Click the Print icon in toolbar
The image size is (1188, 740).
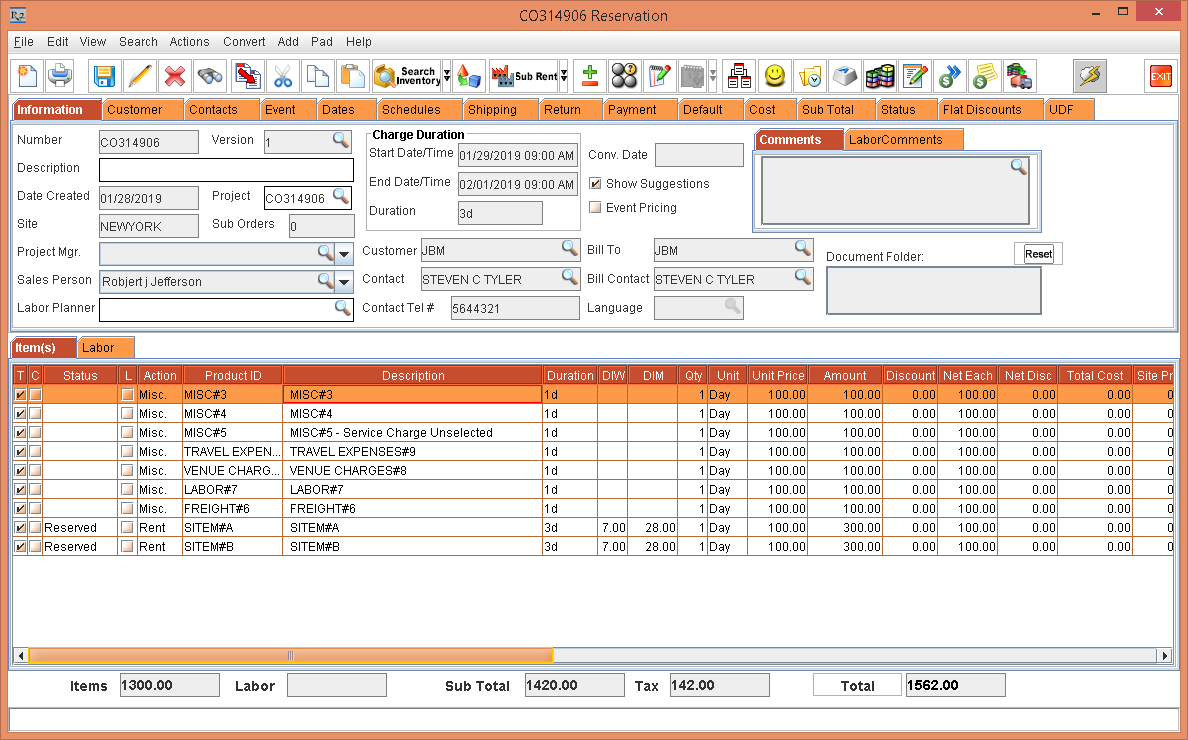click(60, 76)
